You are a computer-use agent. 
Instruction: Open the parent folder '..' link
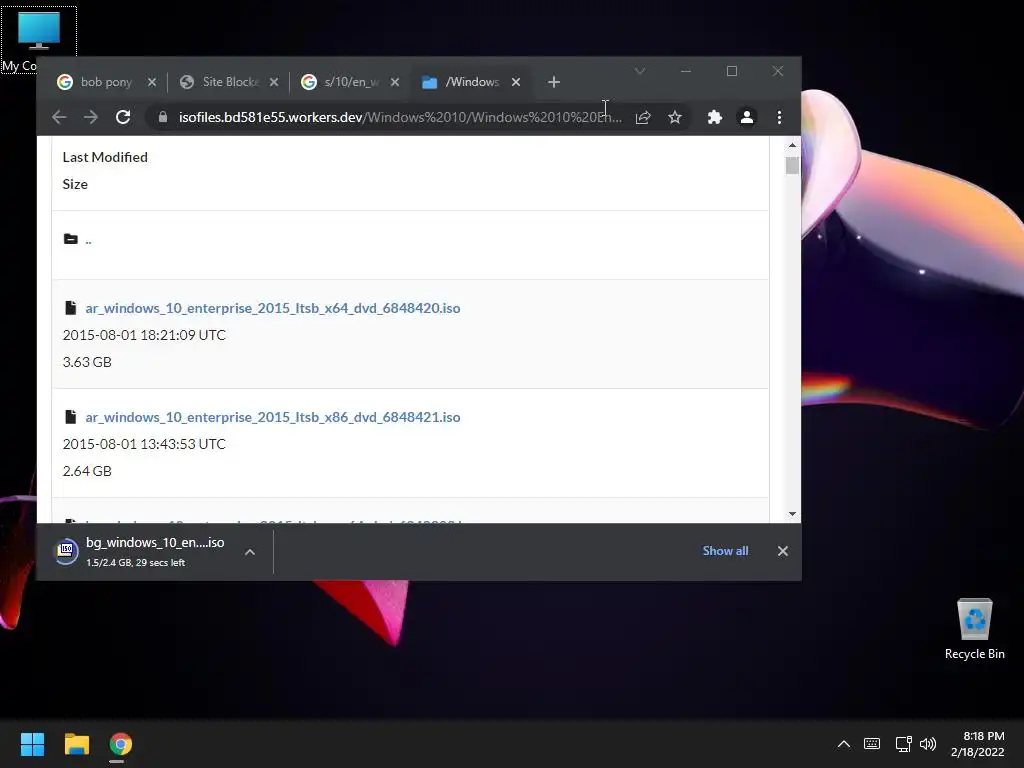[88, 240]
